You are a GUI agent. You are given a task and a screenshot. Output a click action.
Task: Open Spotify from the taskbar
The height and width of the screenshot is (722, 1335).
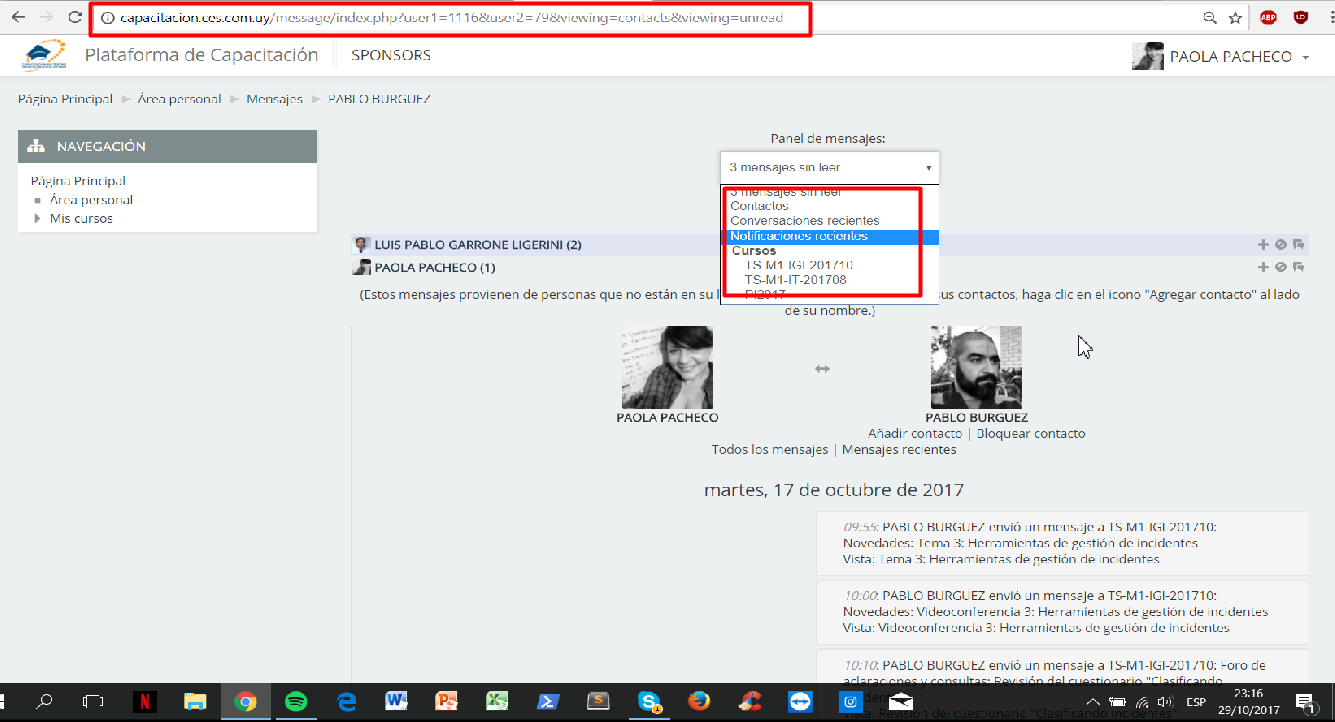click(x=296, y=701)
